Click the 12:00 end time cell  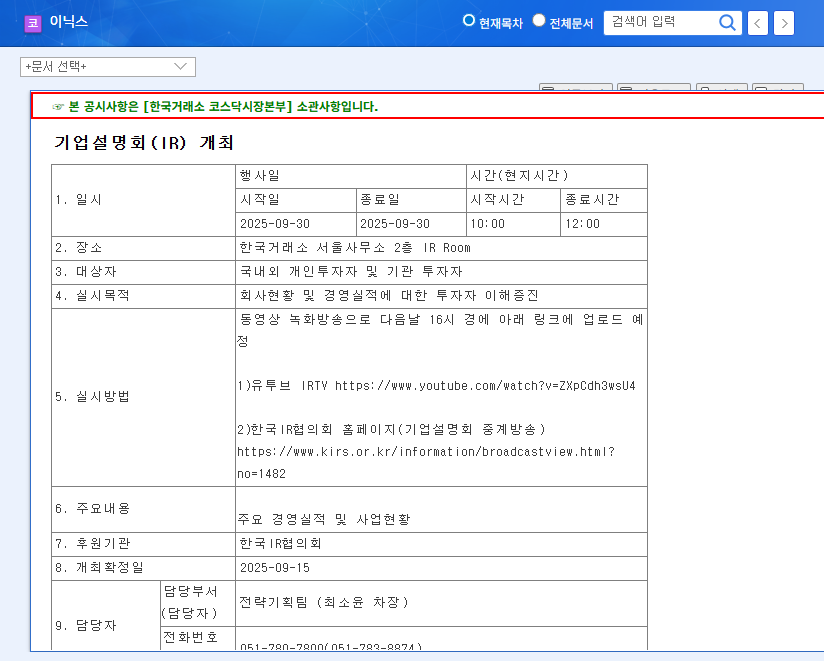coord(604,224)
